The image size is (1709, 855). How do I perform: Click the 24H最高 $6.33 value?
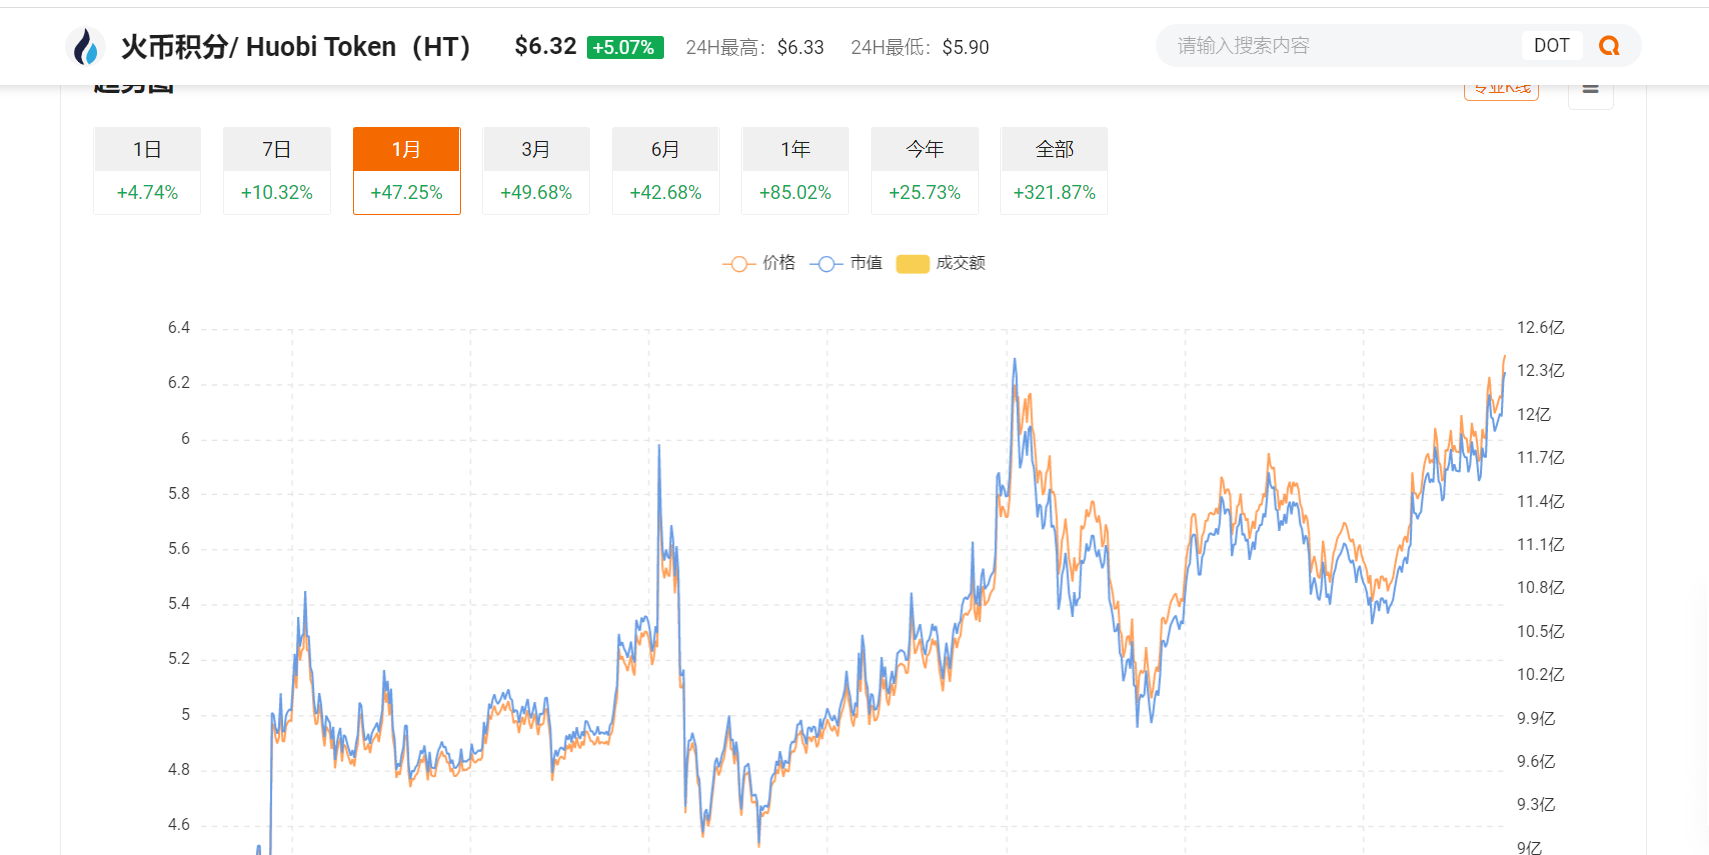click(x=801, y=47)
